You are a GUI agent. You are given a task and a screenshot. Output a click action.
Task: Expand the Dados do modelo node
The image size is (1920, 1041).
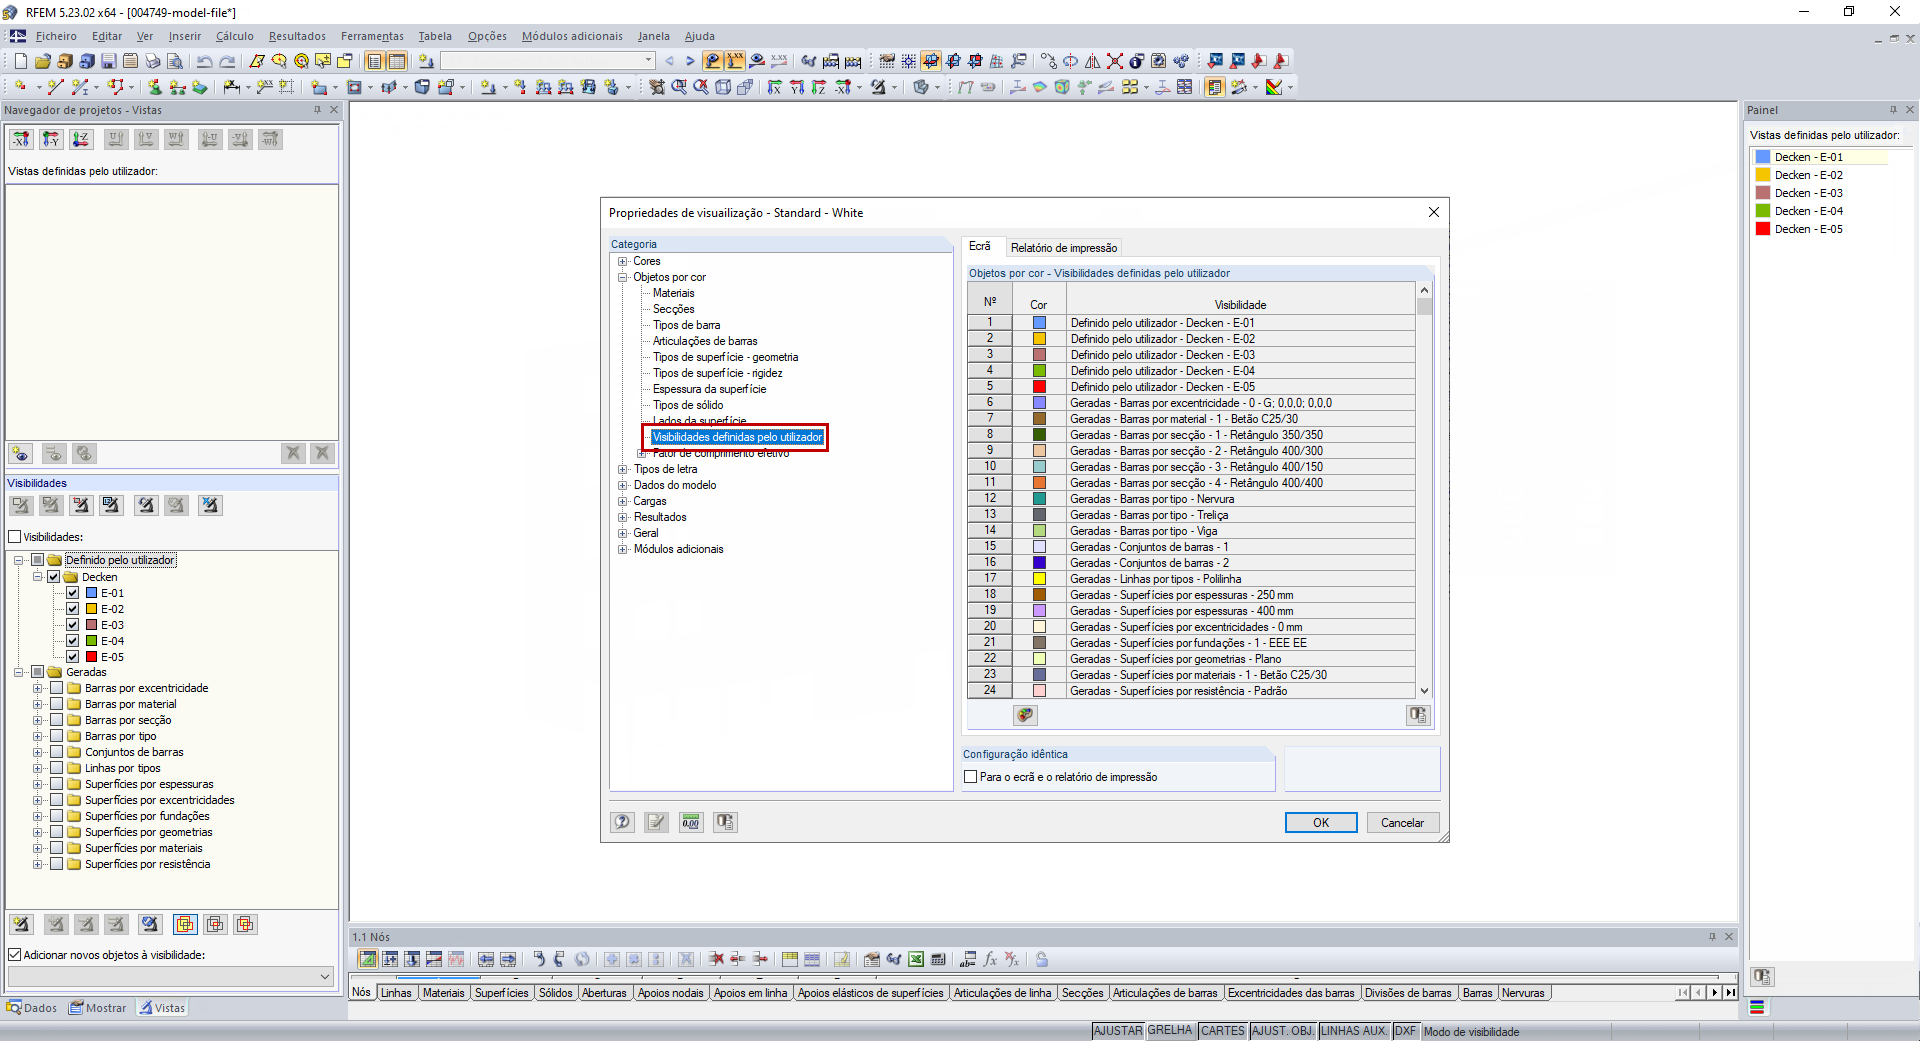pos(622,485)
